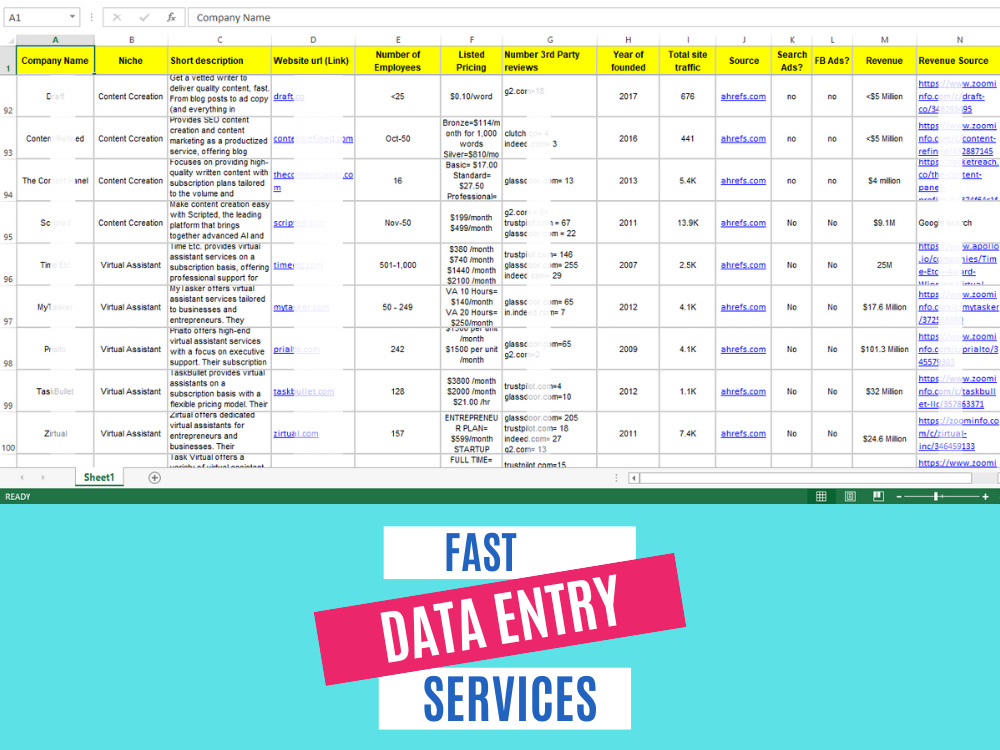Select the Number of Employees header cell
Viewport: 1000px width, 750px height.
(x=398, y=61)
